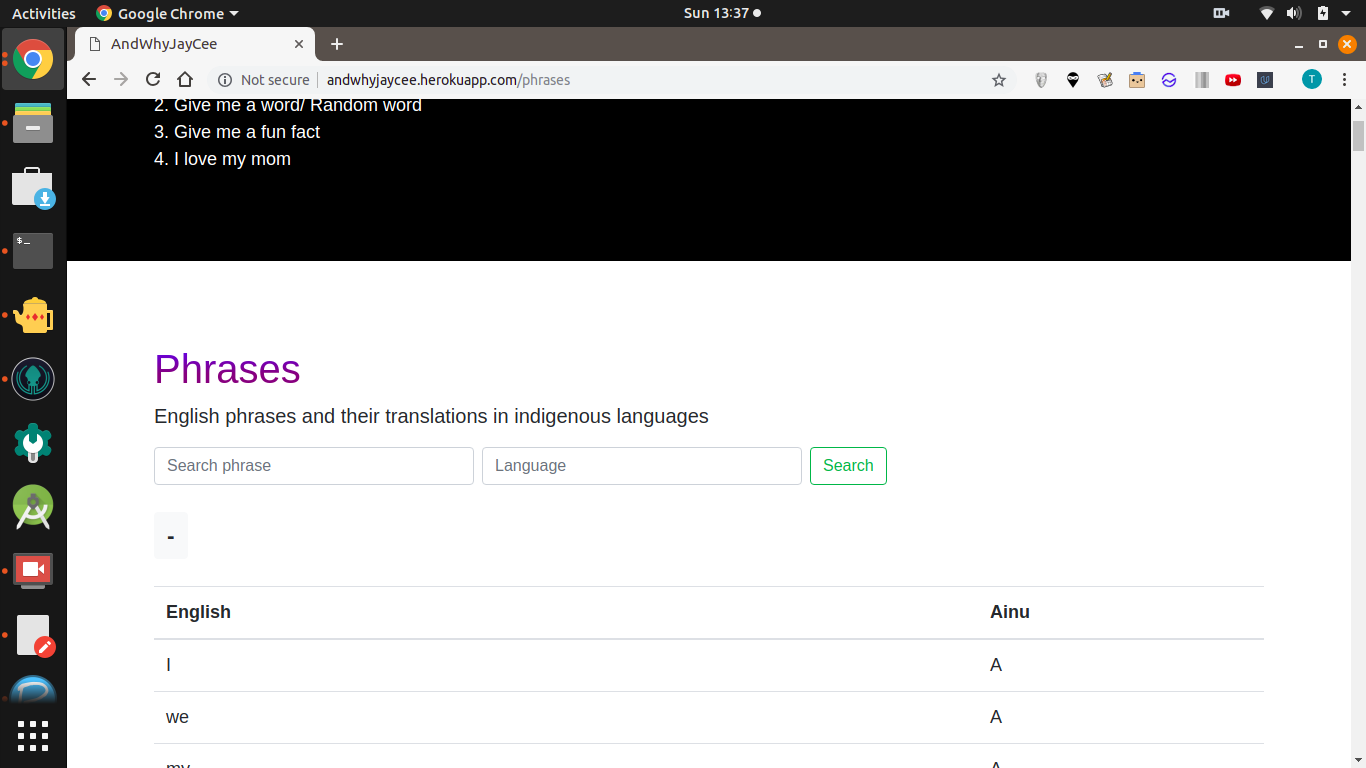
Task: Open the Wi-Fi network indicator
Action: [x=1267, y=13]
